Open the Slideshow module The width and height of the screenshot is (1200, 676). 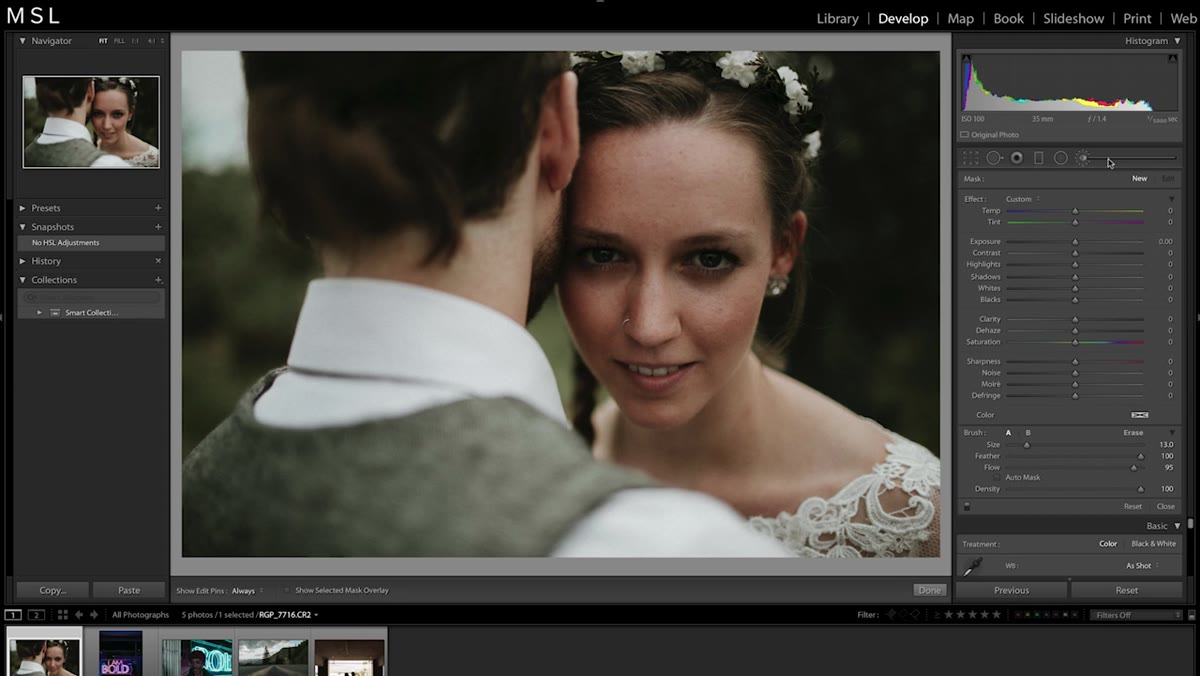coord(1074,18)
